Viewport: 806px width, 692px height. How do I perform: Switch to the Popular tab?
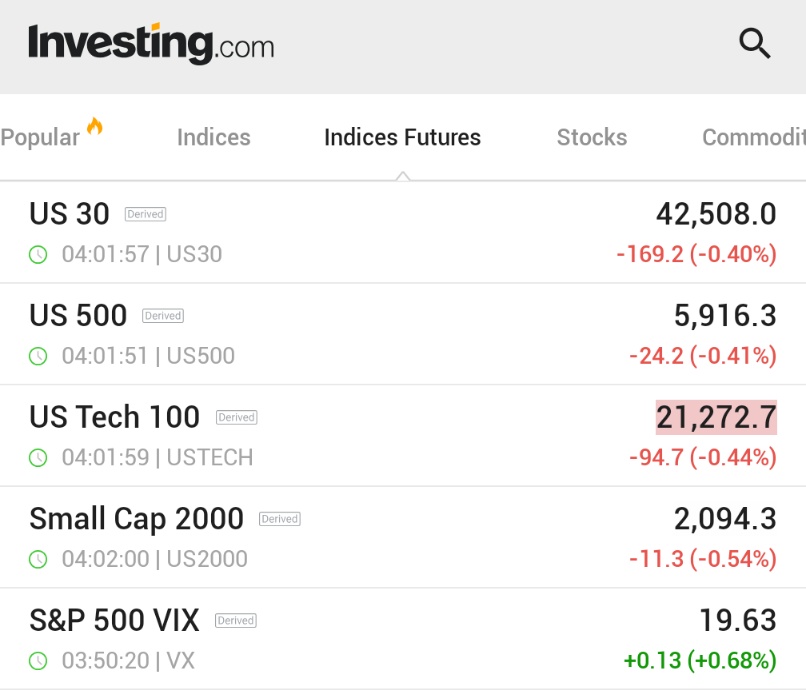[40, 137]
